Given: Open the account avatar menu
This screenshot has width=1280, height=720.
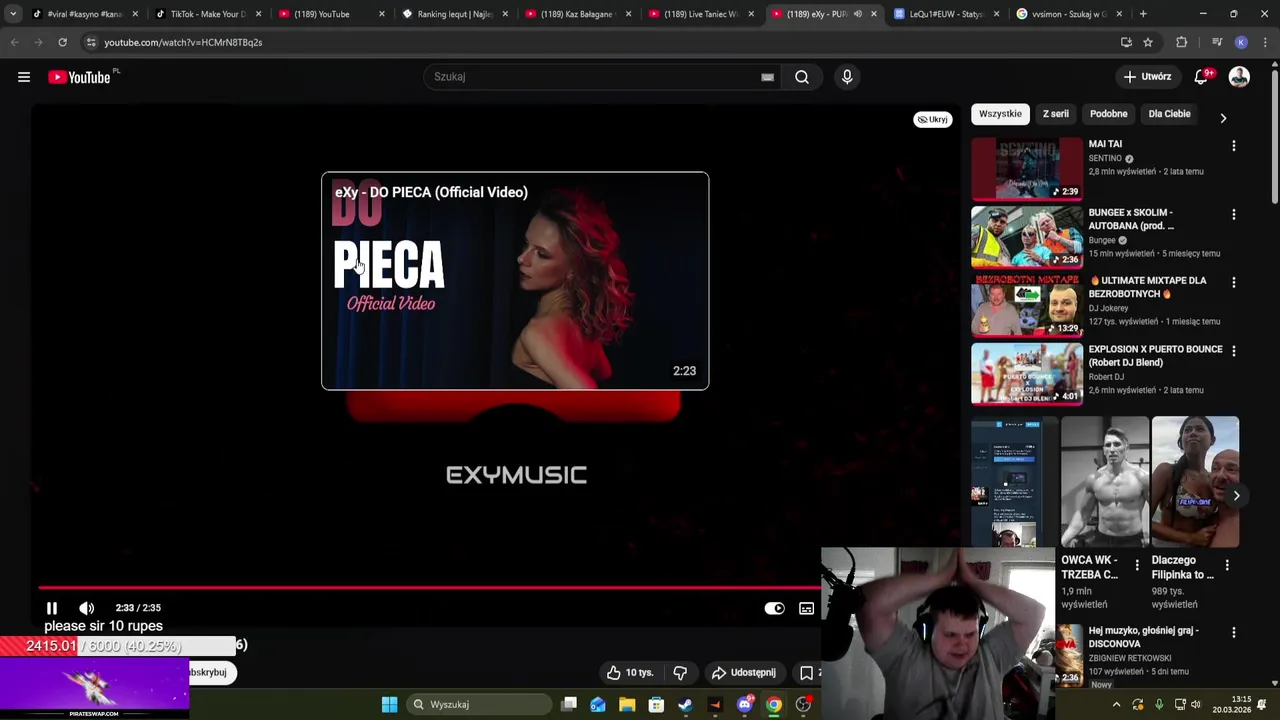Looking at the screenshot, I should [1239, 77].
